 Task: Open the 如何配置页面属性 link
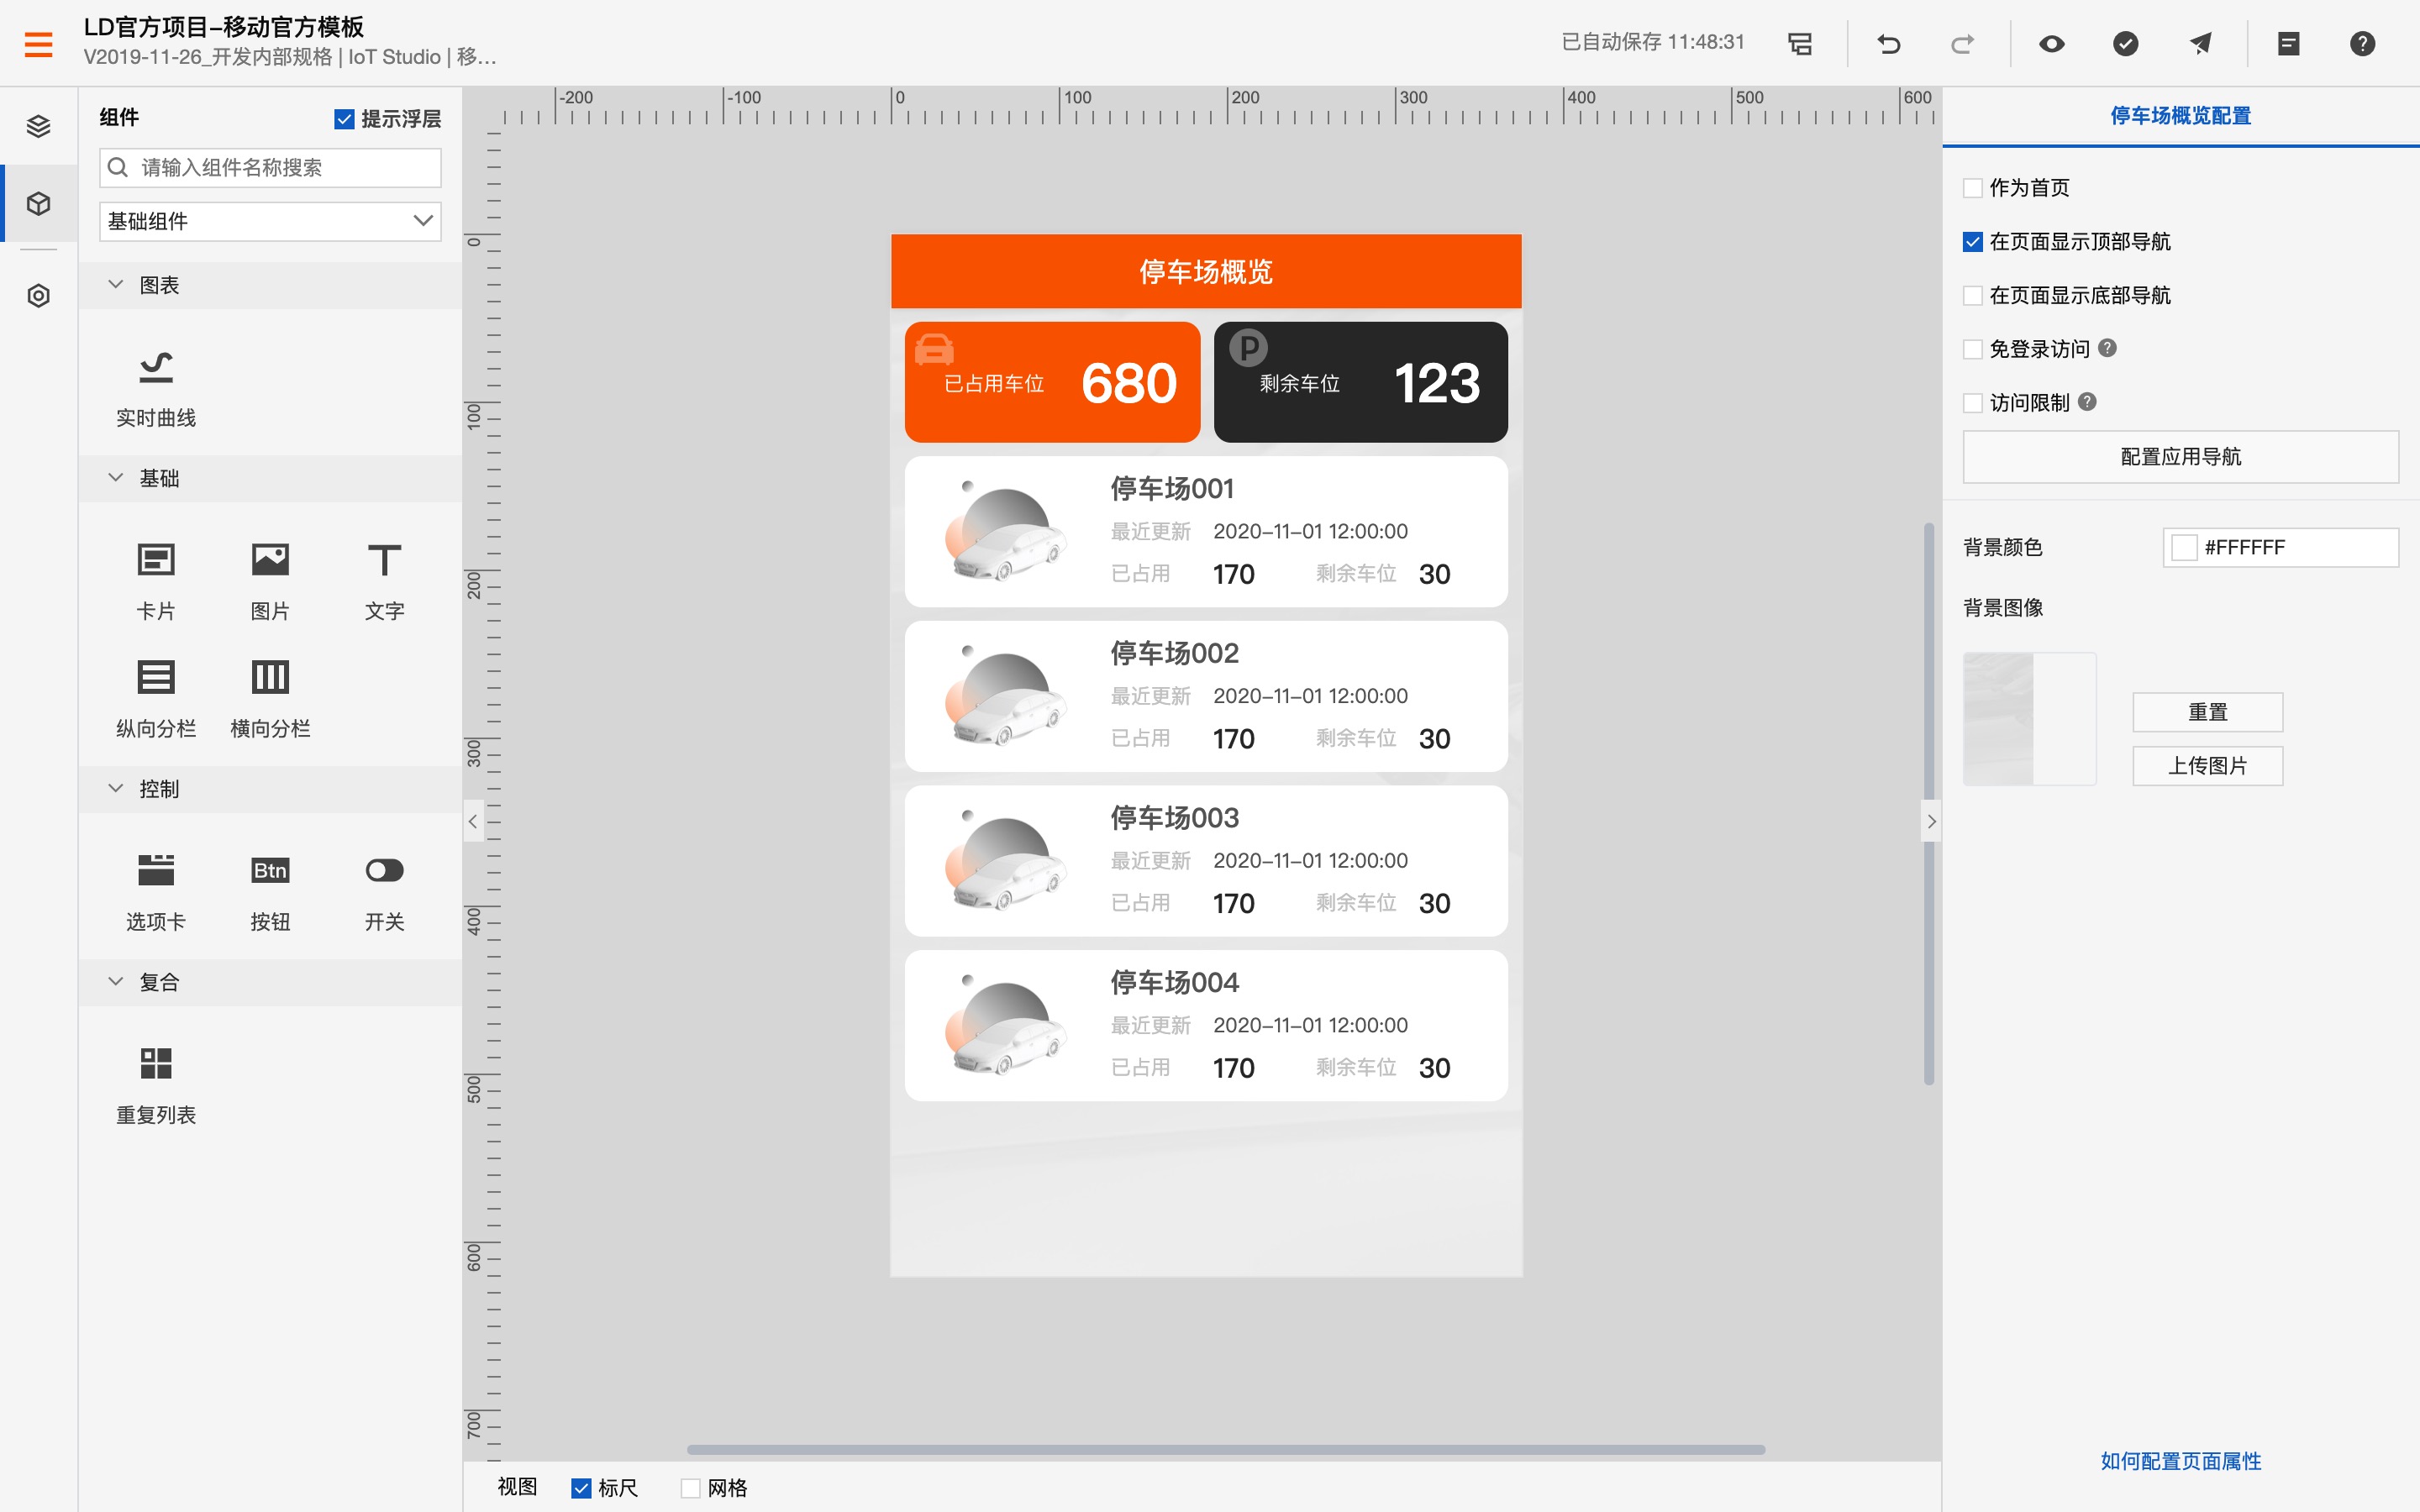tap(2180, 1461)
